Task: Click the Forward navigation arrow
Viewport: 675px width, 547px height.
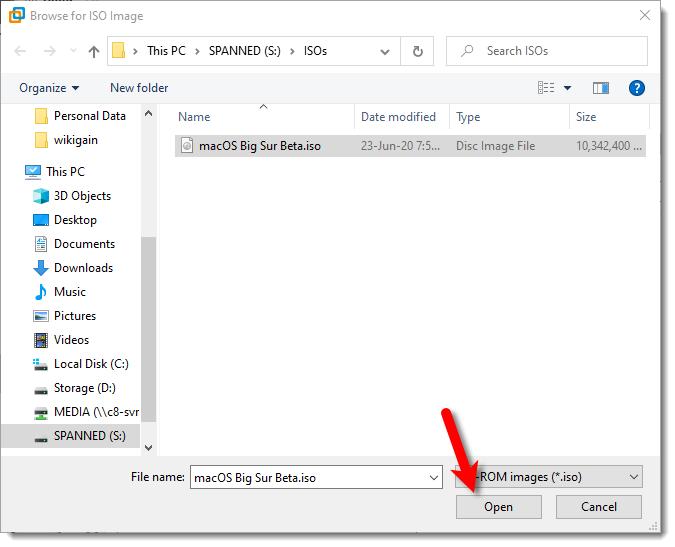Action: click(50, 51)
